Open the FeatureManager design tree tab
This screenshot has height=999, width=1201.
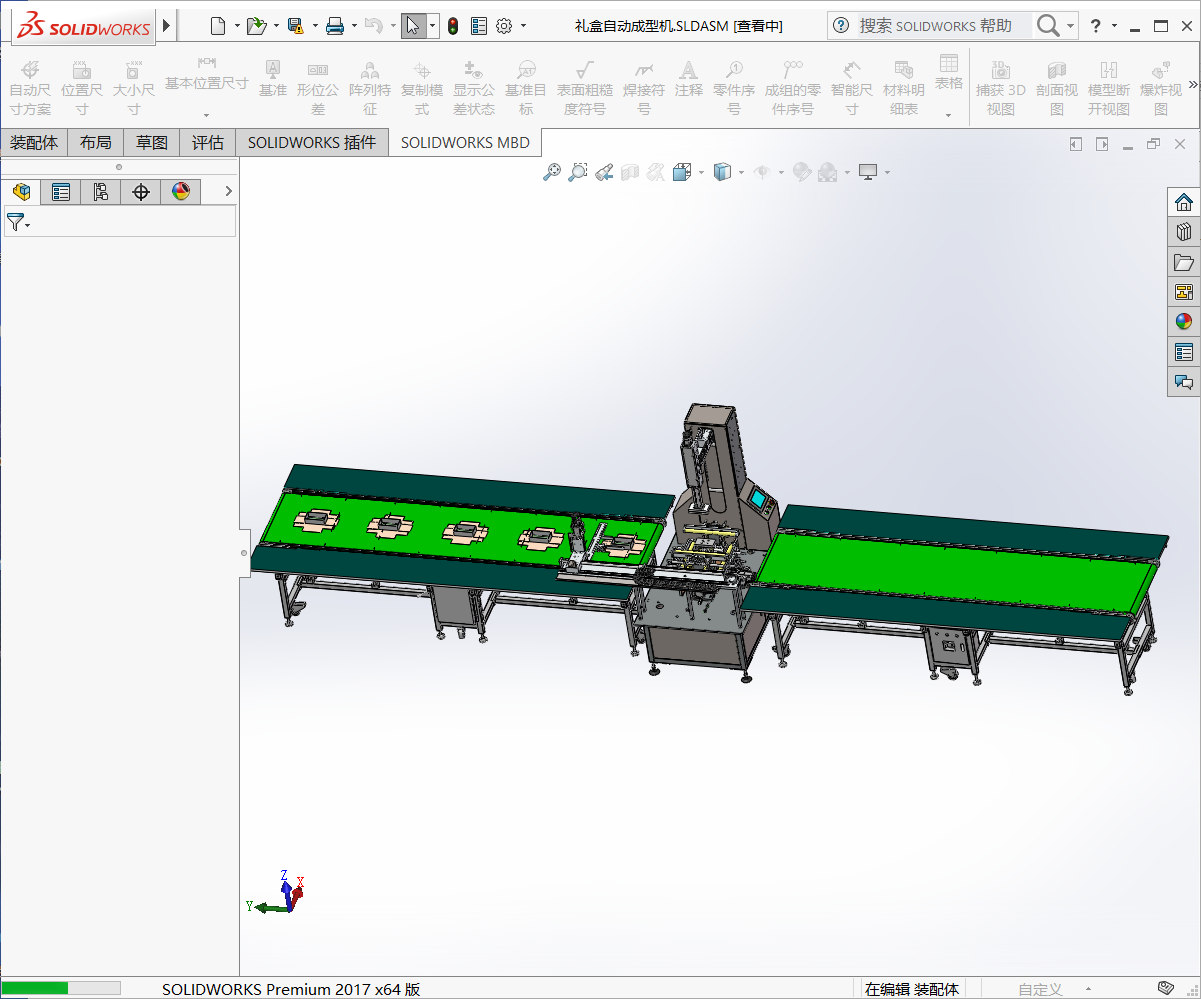click(x=21, y=192)
